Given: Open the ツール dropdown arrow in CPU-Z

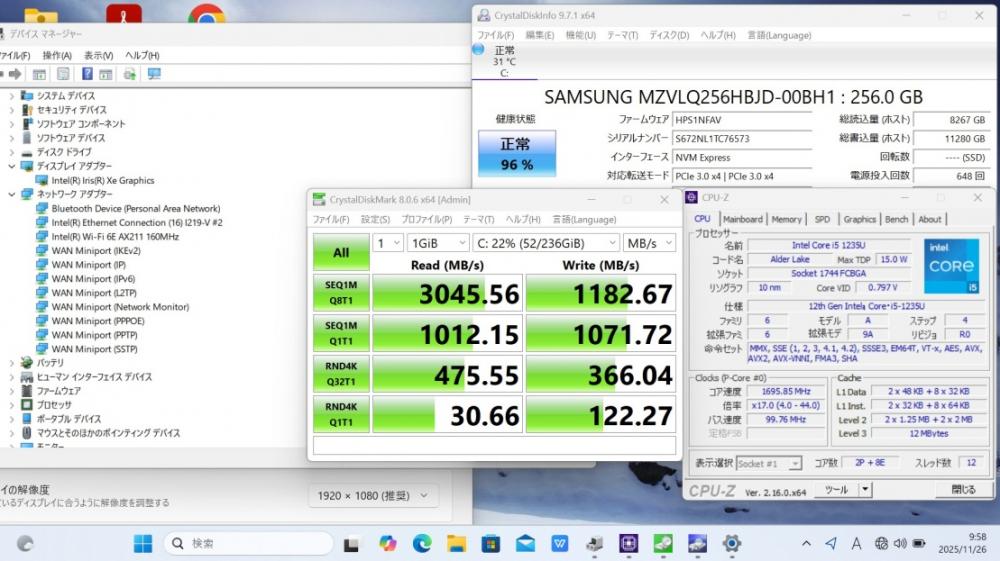Looking at the screenshot, I should pos(865,490).
